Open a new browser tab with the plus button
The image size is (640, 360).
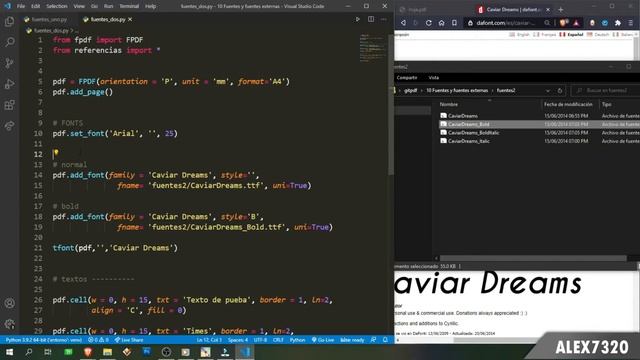pos(560,9)
